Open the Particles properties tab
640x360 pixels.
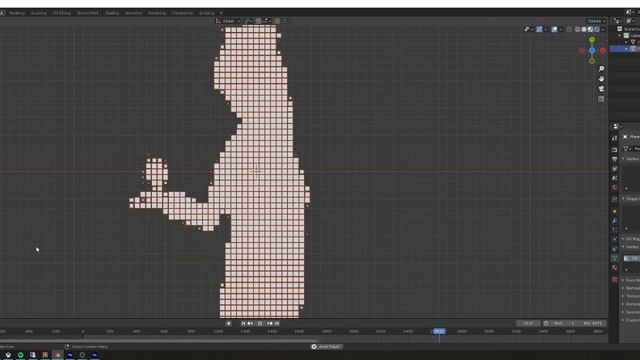[615, 230]
